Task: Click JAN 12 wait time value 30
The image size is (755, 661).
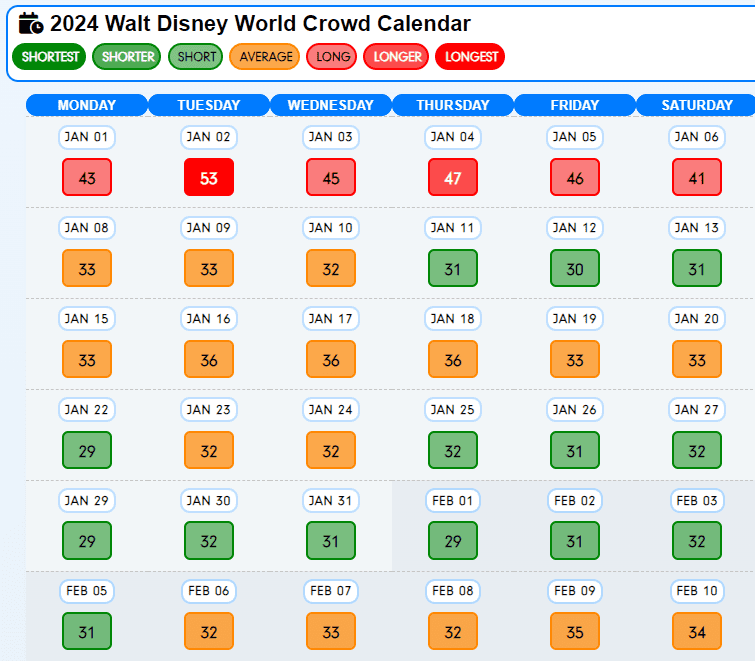Action: click(x=575, y=268)
